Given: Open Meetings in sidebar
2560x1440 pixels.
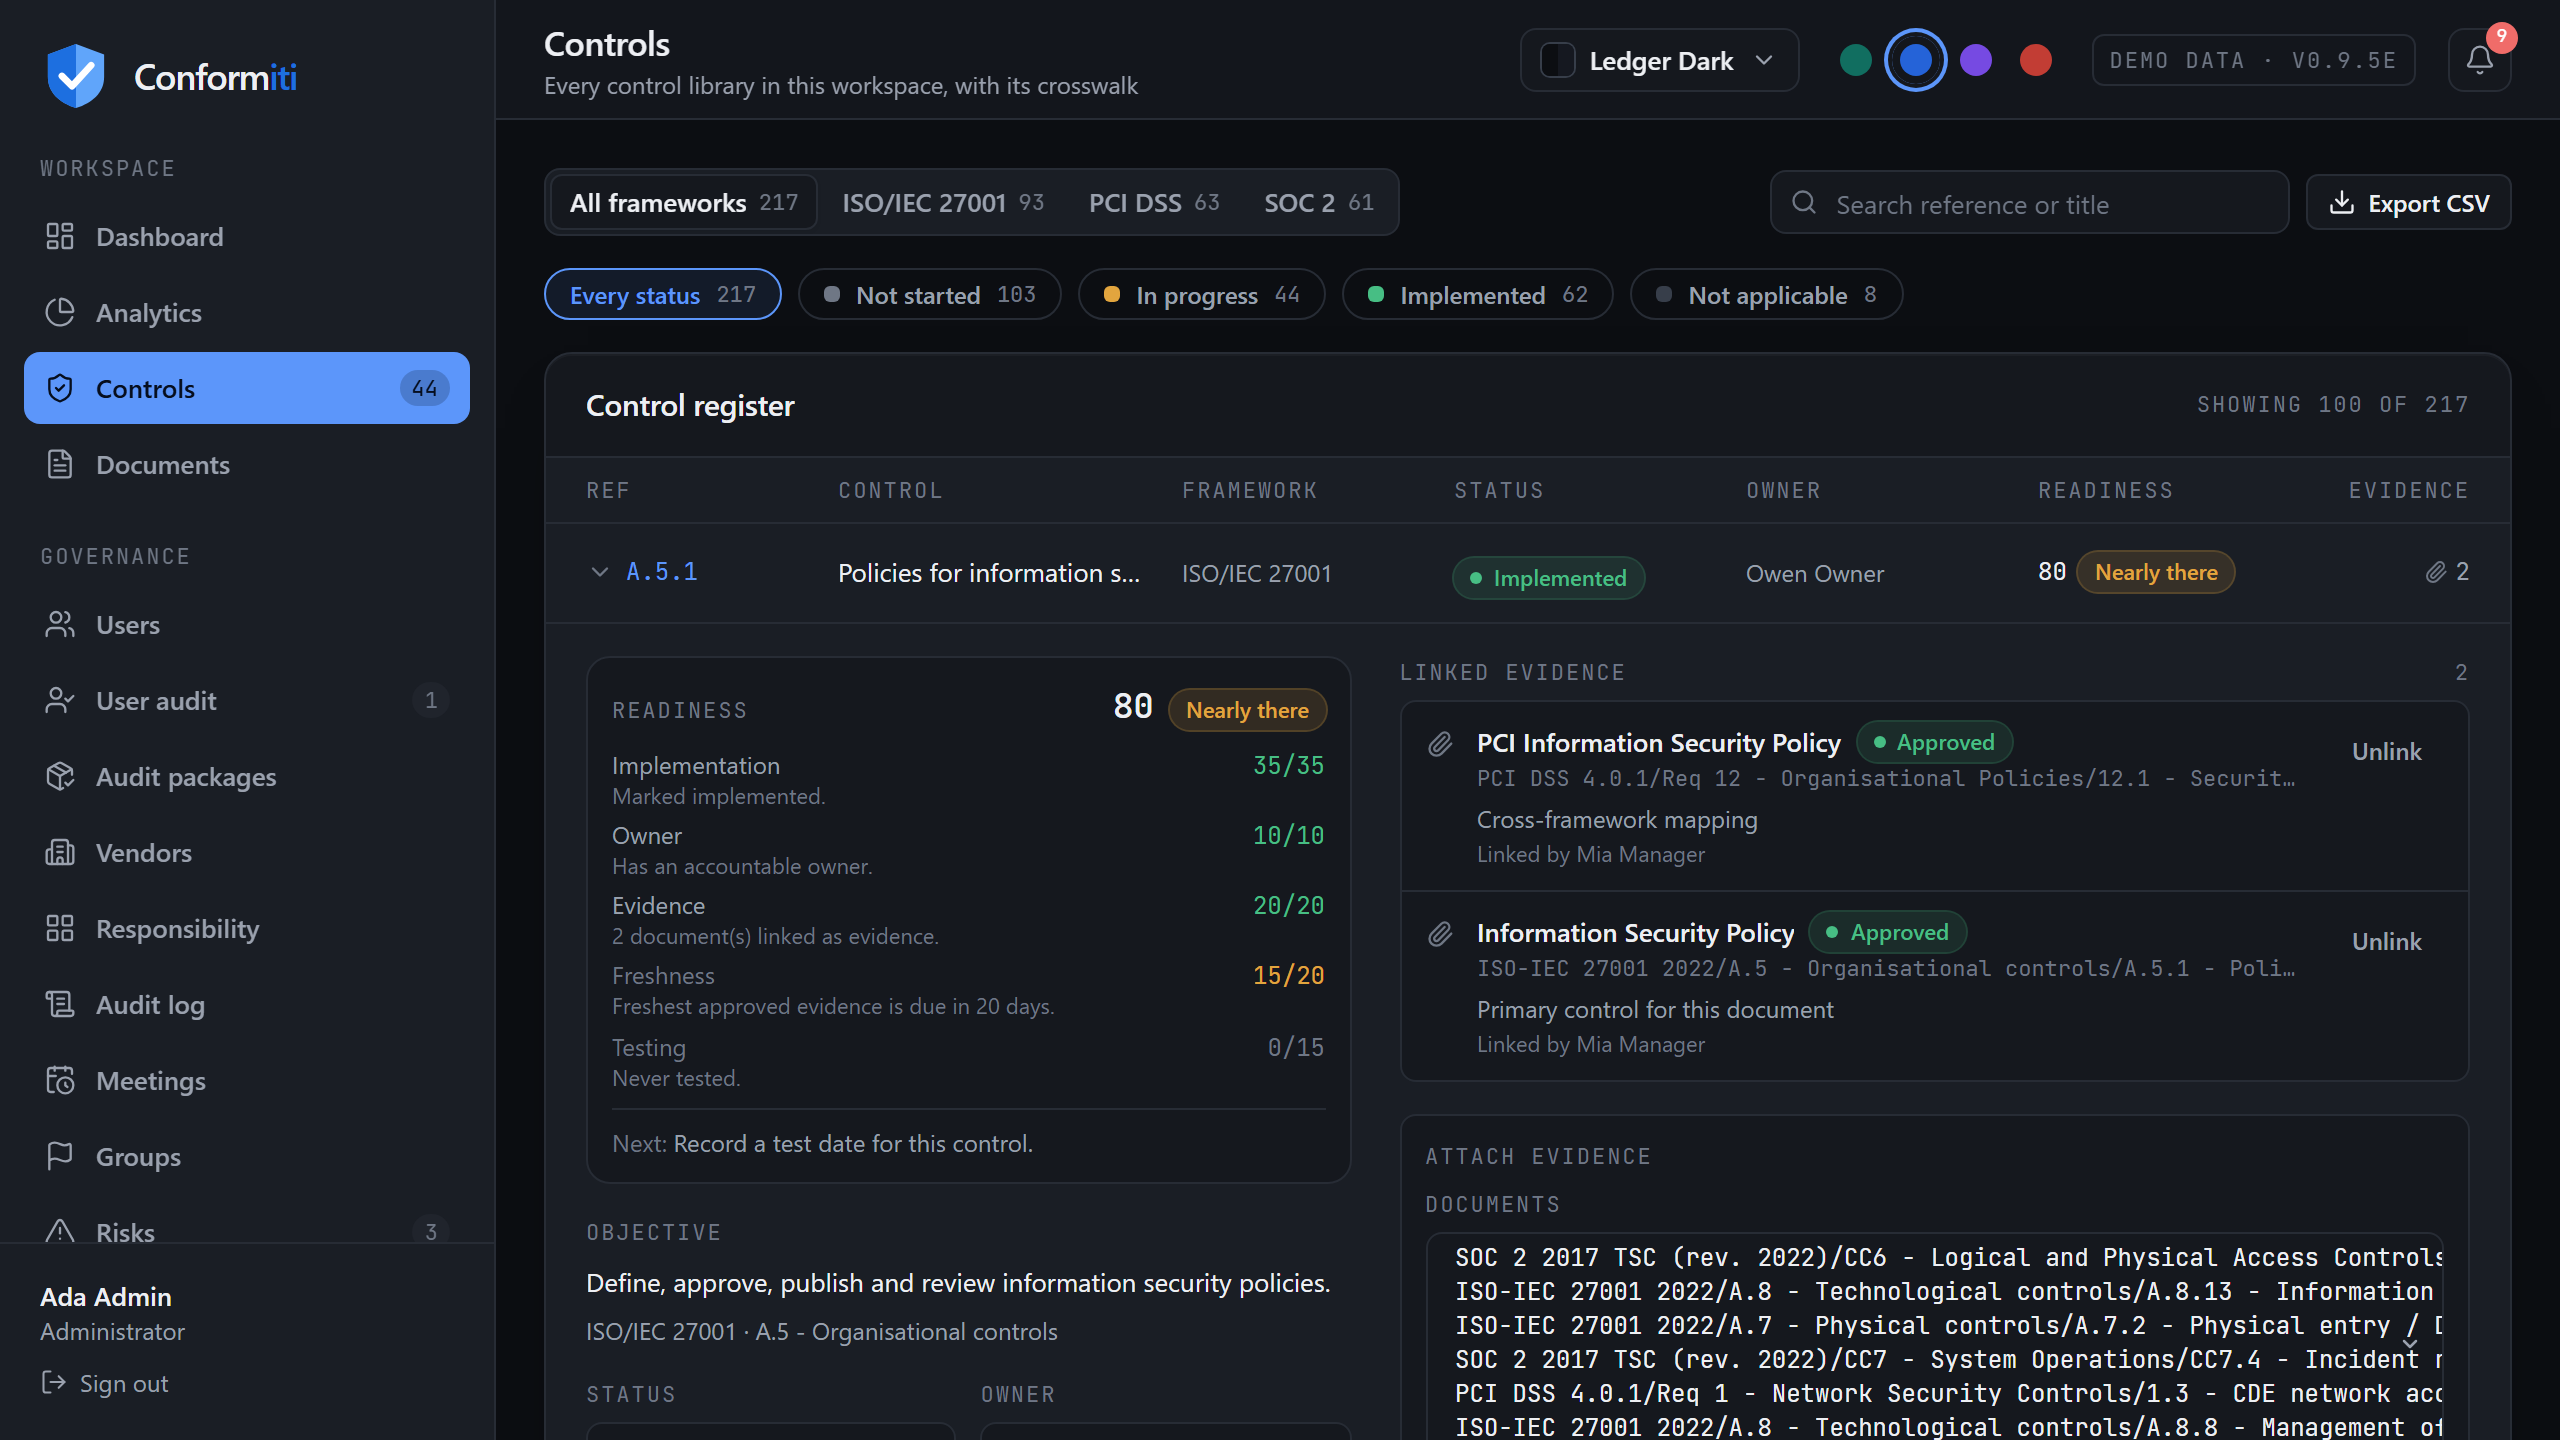Looking at the screenshot, I should point(247,1081).
